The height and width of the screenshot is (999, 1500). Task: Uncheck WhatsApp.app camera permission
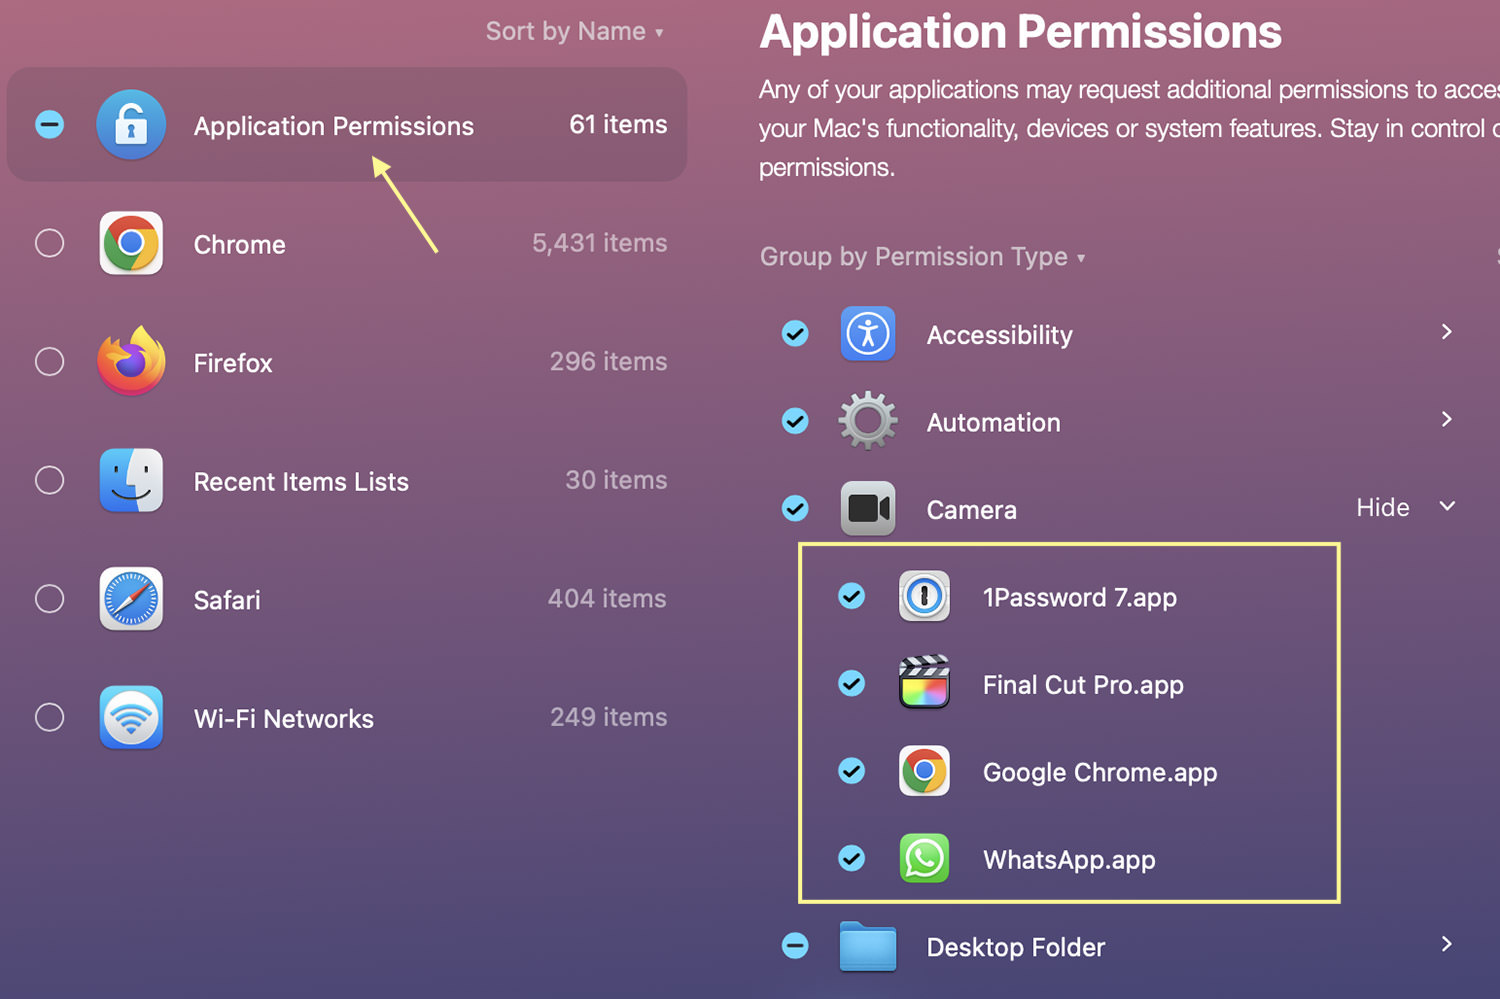coord(851,859)
